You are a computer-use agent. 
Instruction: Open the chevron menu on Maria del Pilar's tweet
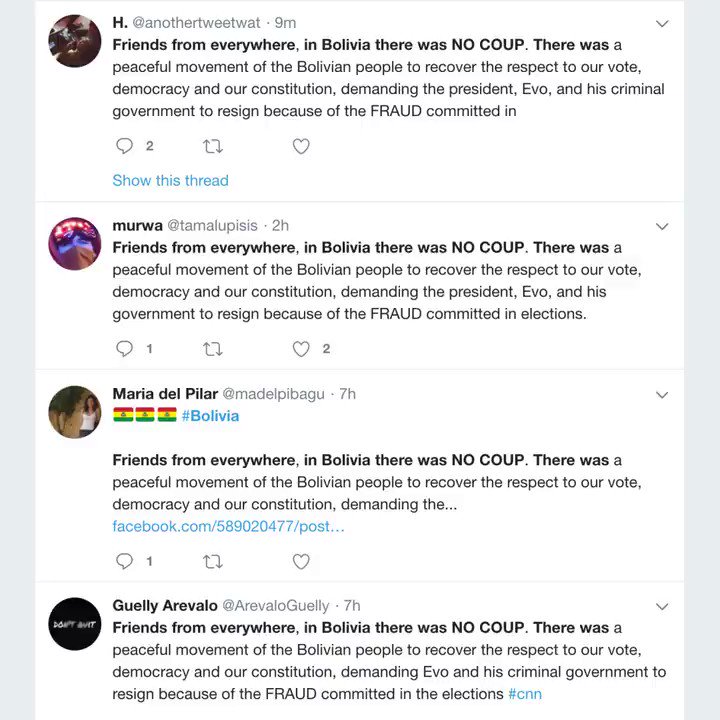pyautogui.click(x=662, y=395)
